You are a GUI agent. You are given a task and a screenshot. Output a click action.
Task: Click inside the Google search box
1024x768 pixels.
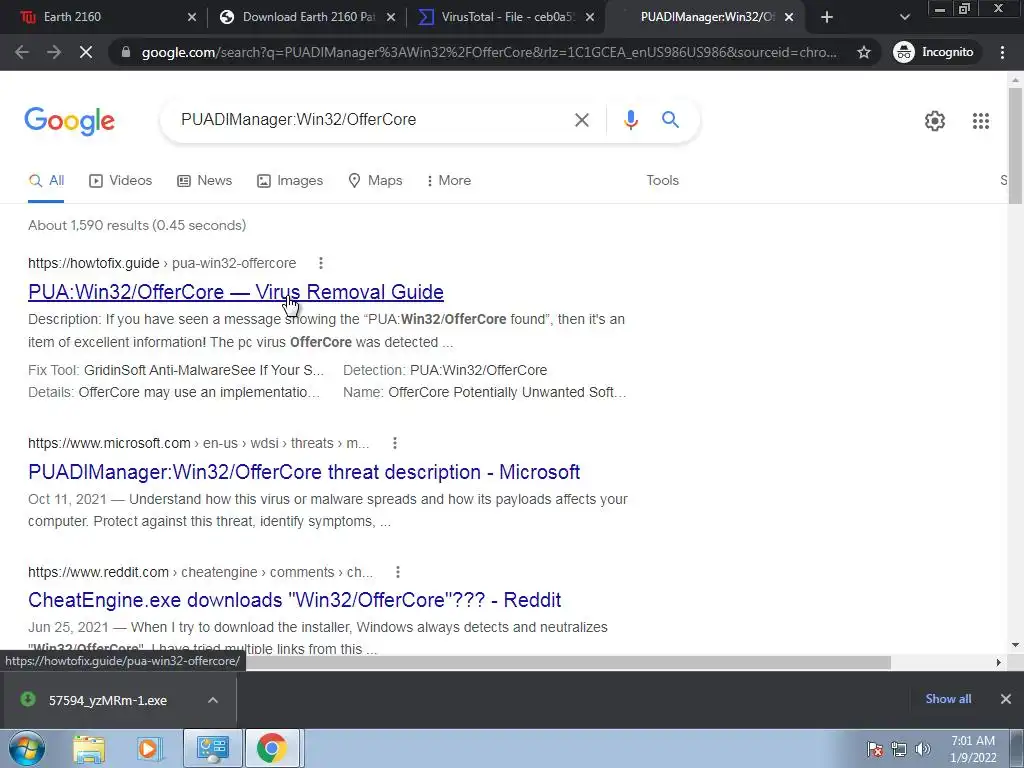click(372, 120)
